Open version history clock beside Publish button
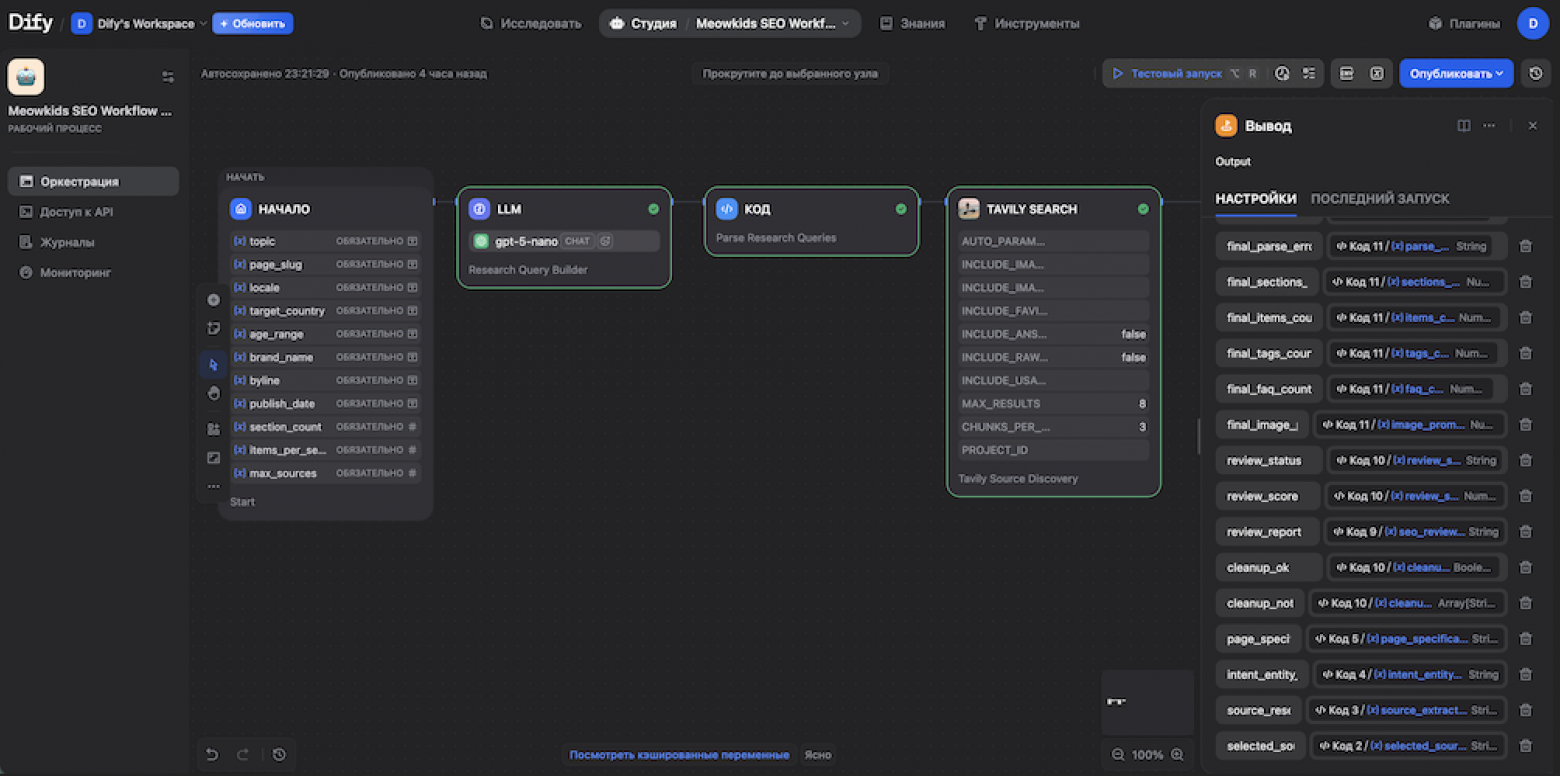Image resolution: width=1560 pixels, height=776 pixels. pyautogui.click(x=1536, y=73)
